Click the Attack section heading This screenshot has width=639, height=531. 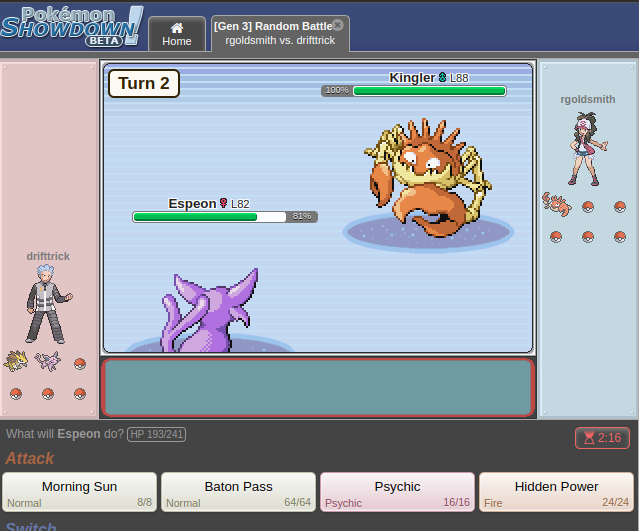30,458
